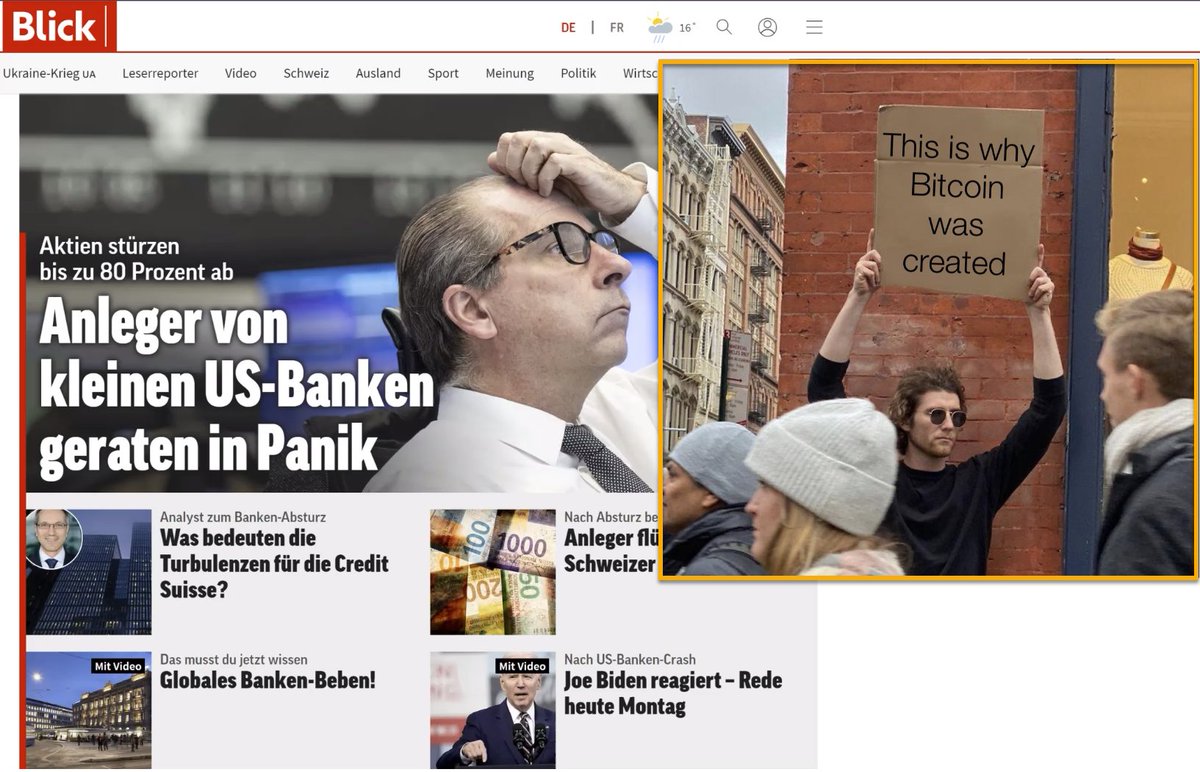1200x772 pixels.
Task: Switch language to DE
Action: 568,28
